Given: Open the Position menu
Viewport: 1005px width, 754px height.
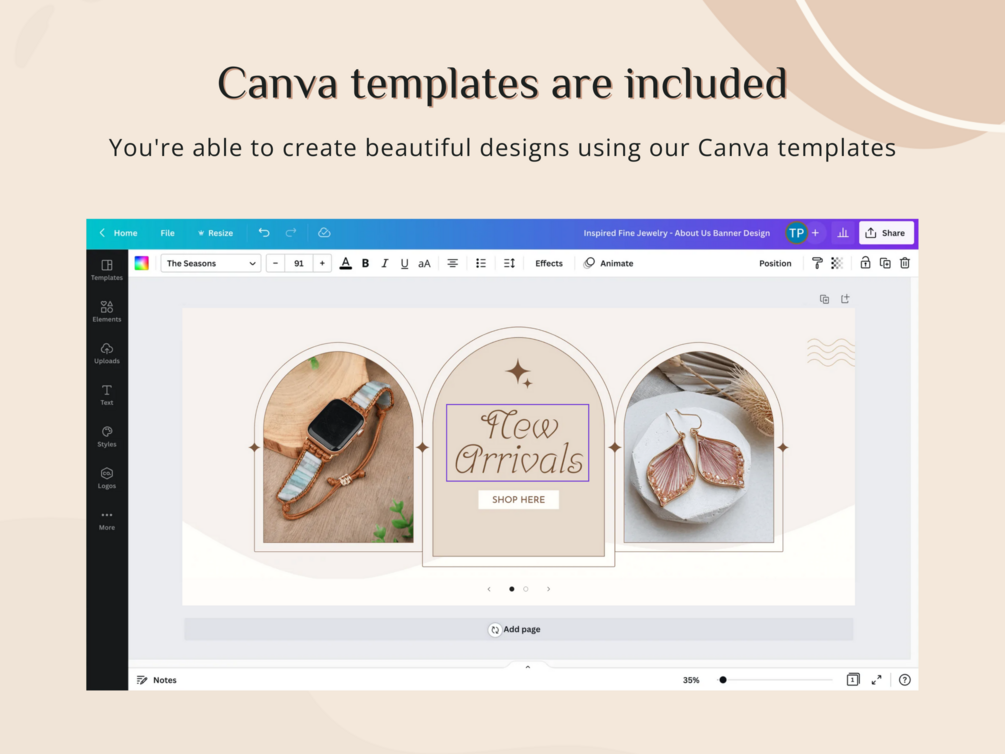Looking at the screenshot, I should click(775, 263).
